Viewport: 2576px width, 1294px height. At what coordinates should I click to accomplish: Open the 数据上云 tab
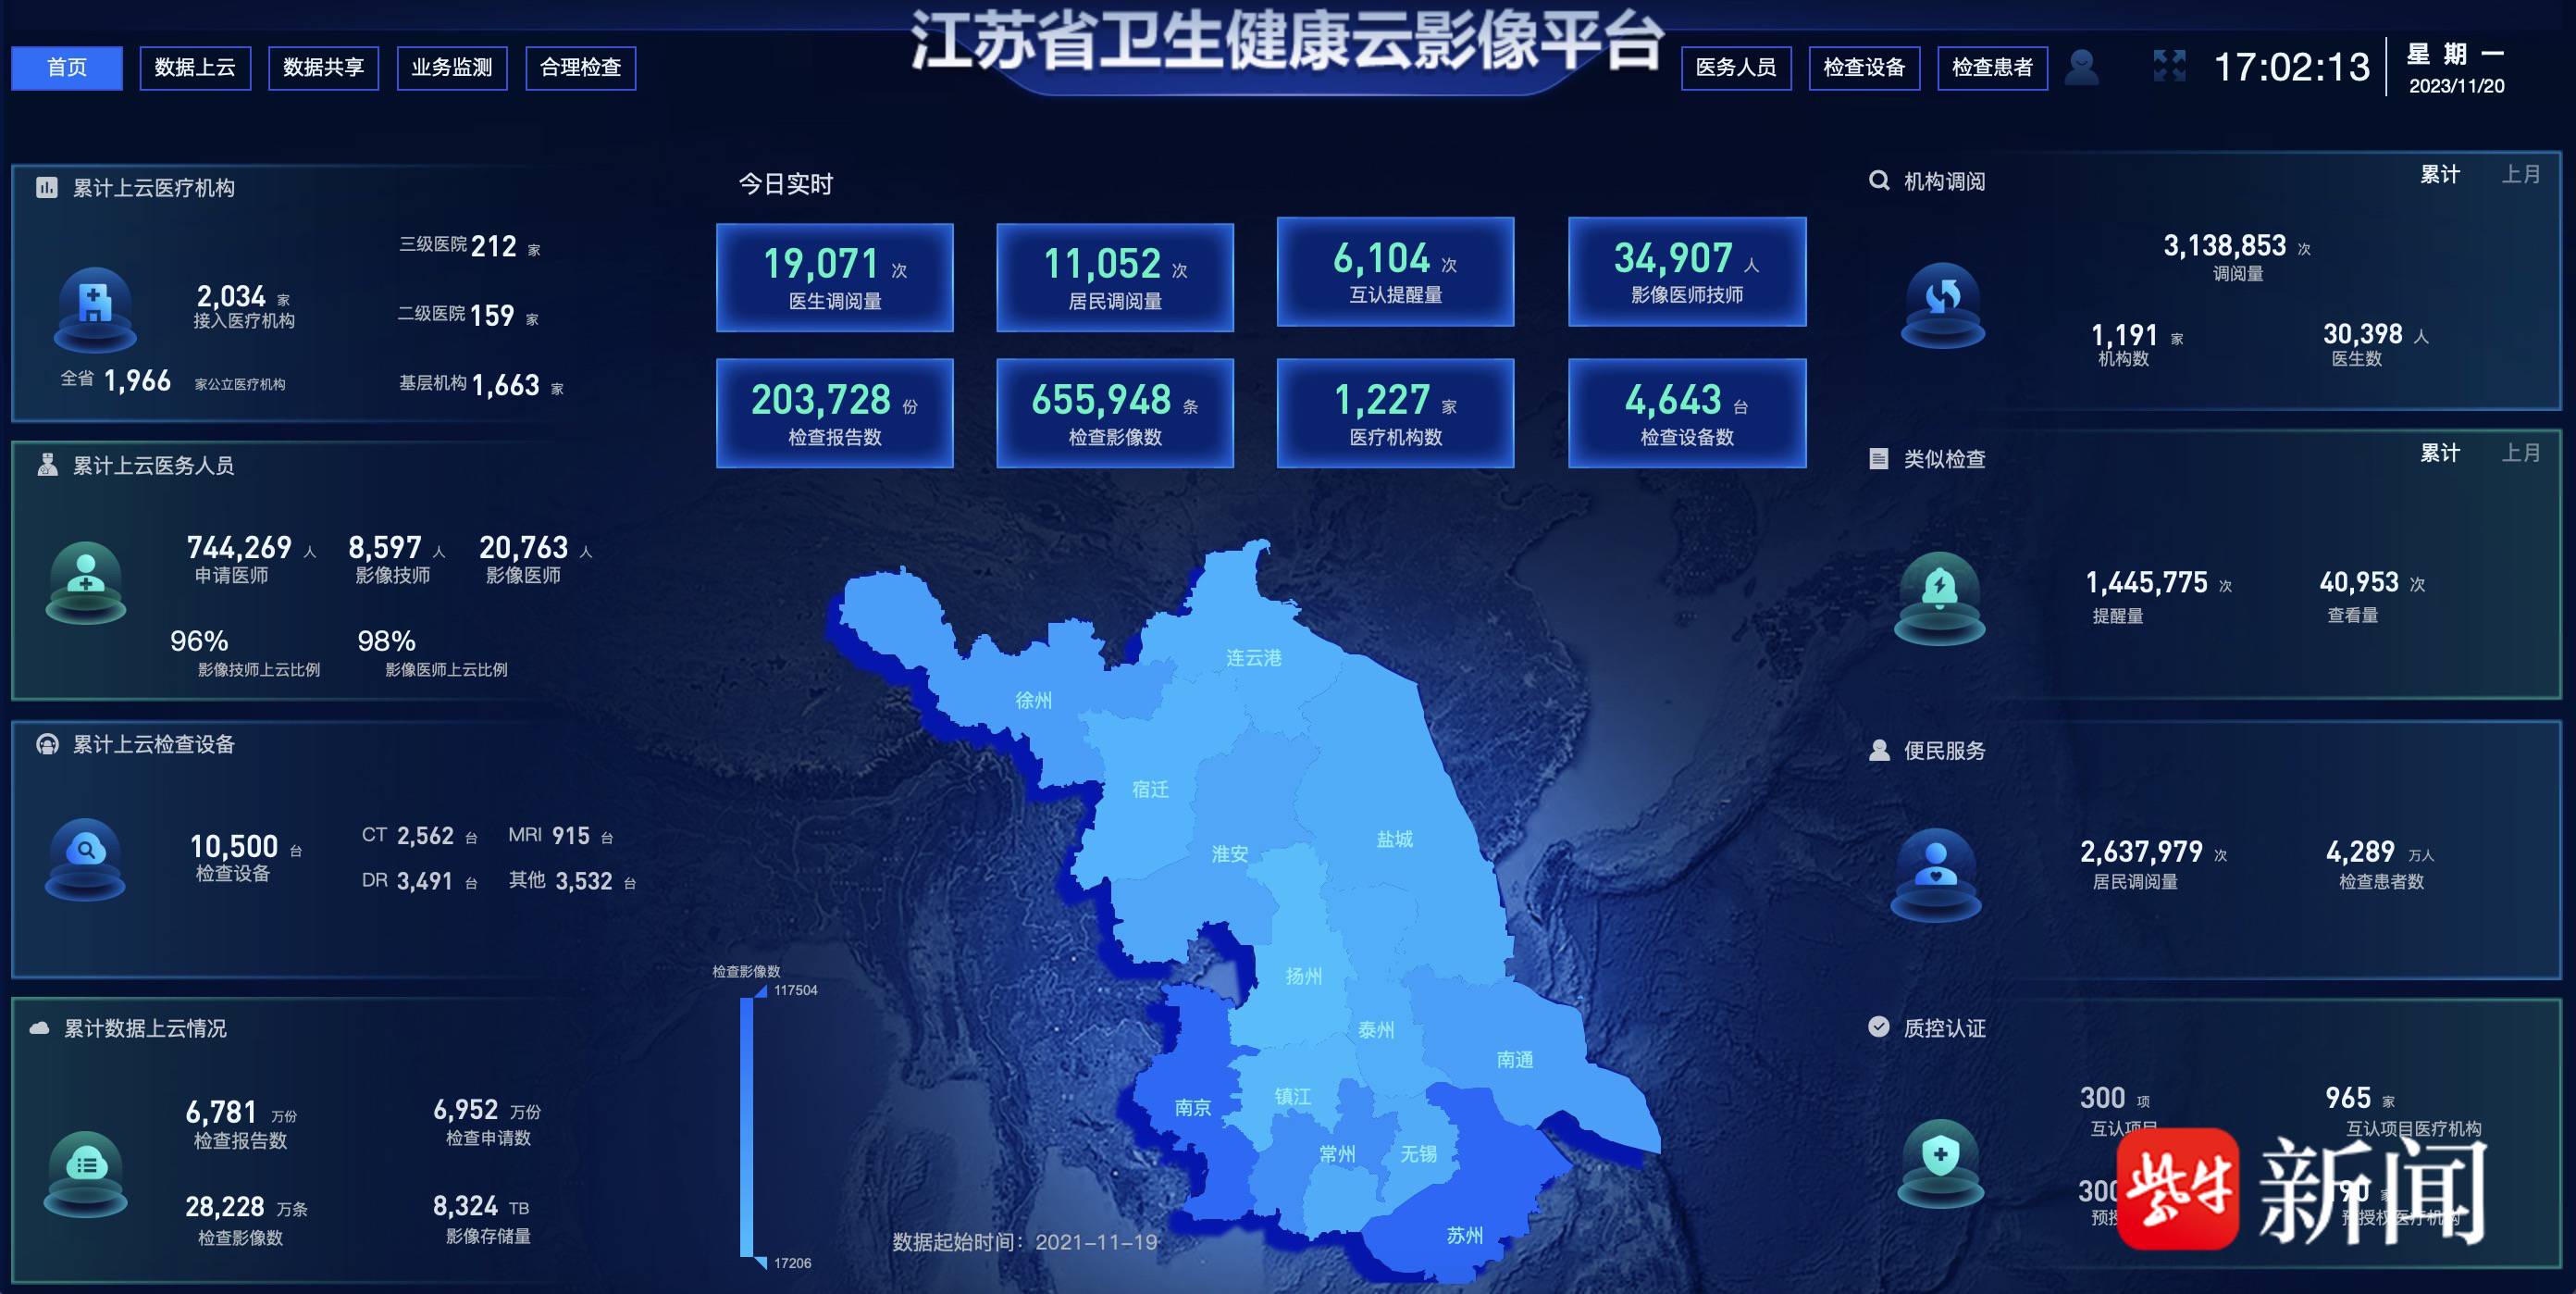pos(195,68)
